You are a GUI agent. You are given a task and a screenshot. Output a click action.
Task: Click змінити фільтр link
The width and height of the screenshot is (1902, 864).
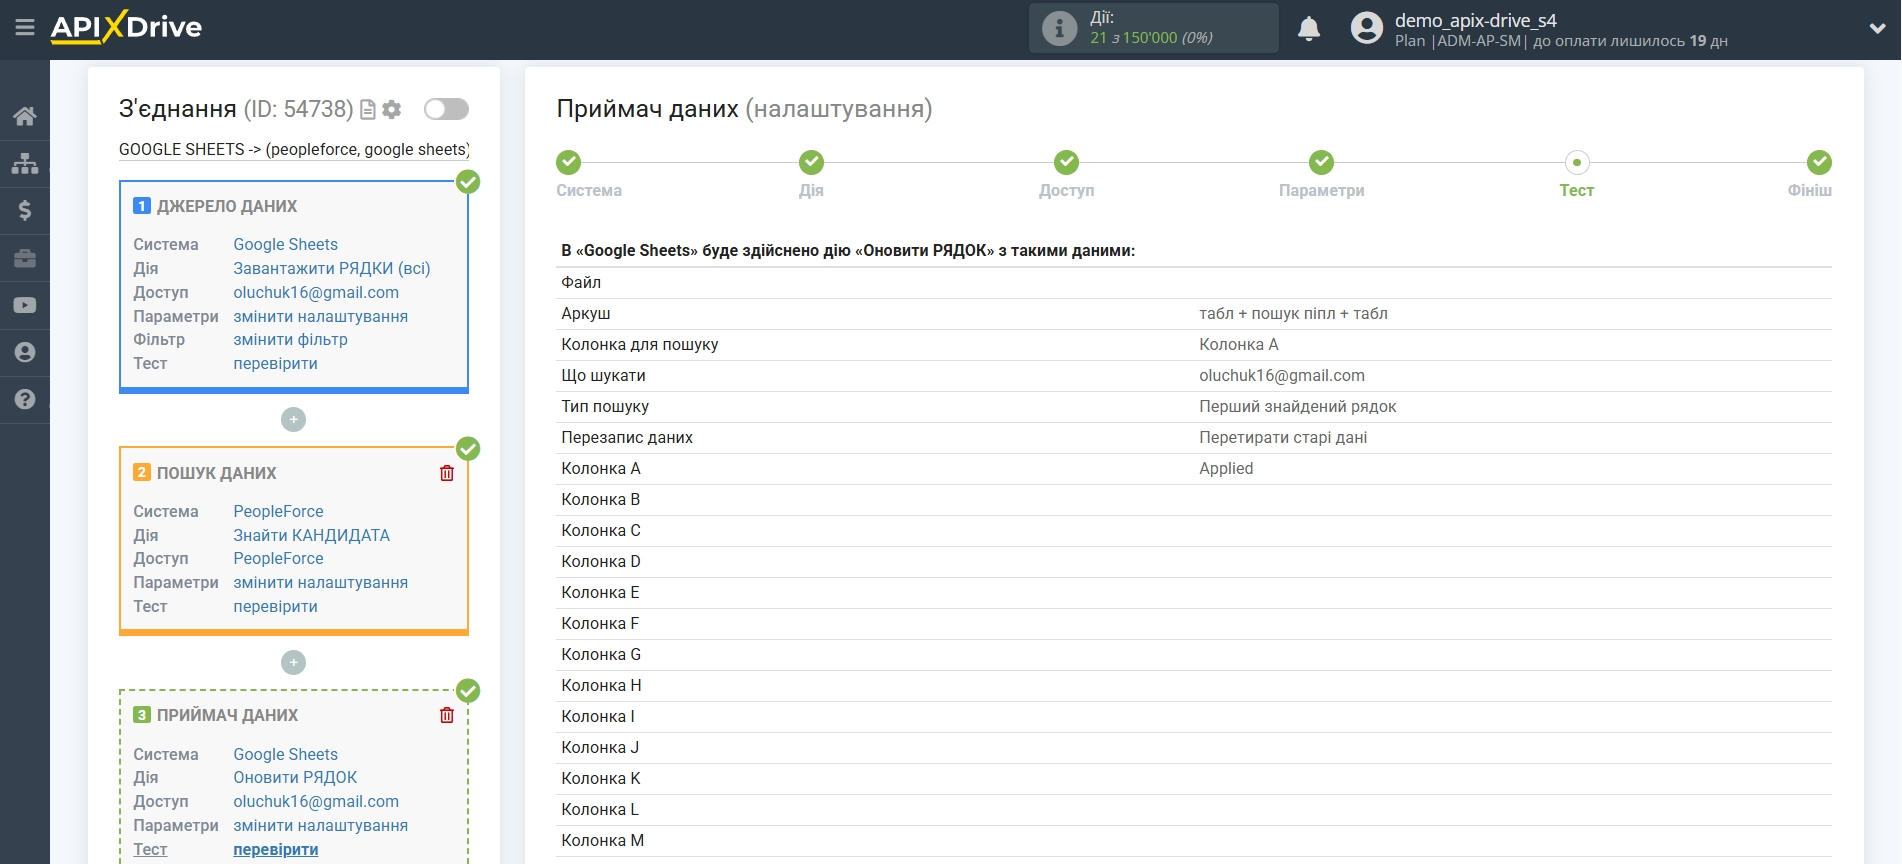point(290,339)
